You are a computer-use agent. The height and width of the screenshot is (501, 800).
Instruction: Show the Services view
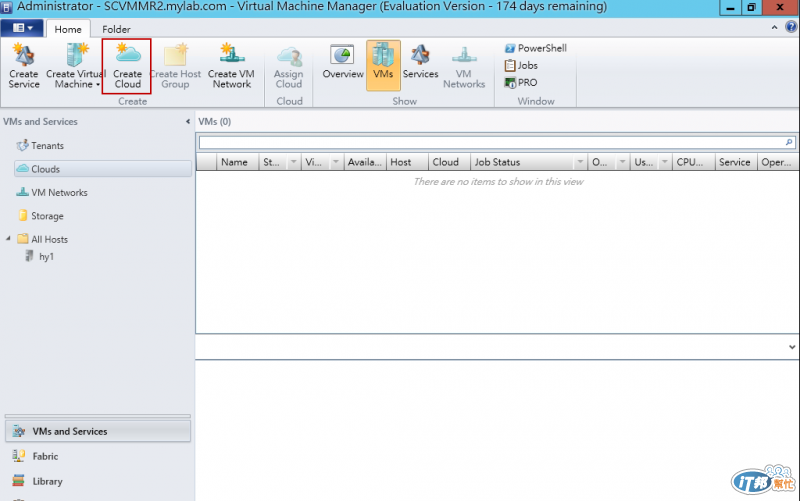(x=420, y=62)
